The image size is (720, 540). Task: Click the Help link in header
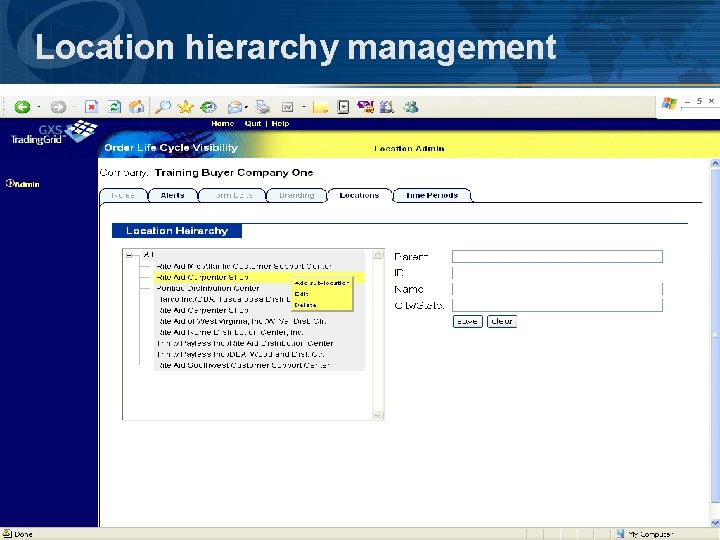280,124
